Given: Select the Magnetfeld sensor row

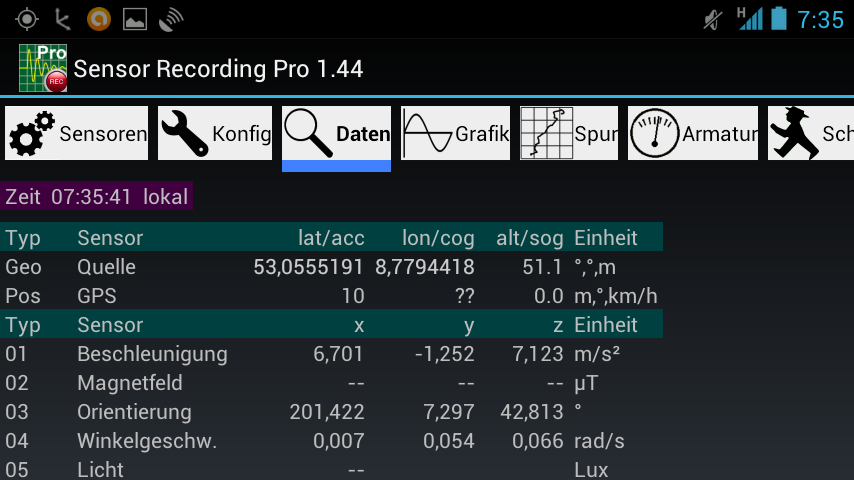Looking at the screenshot, I should click(331, 383).
